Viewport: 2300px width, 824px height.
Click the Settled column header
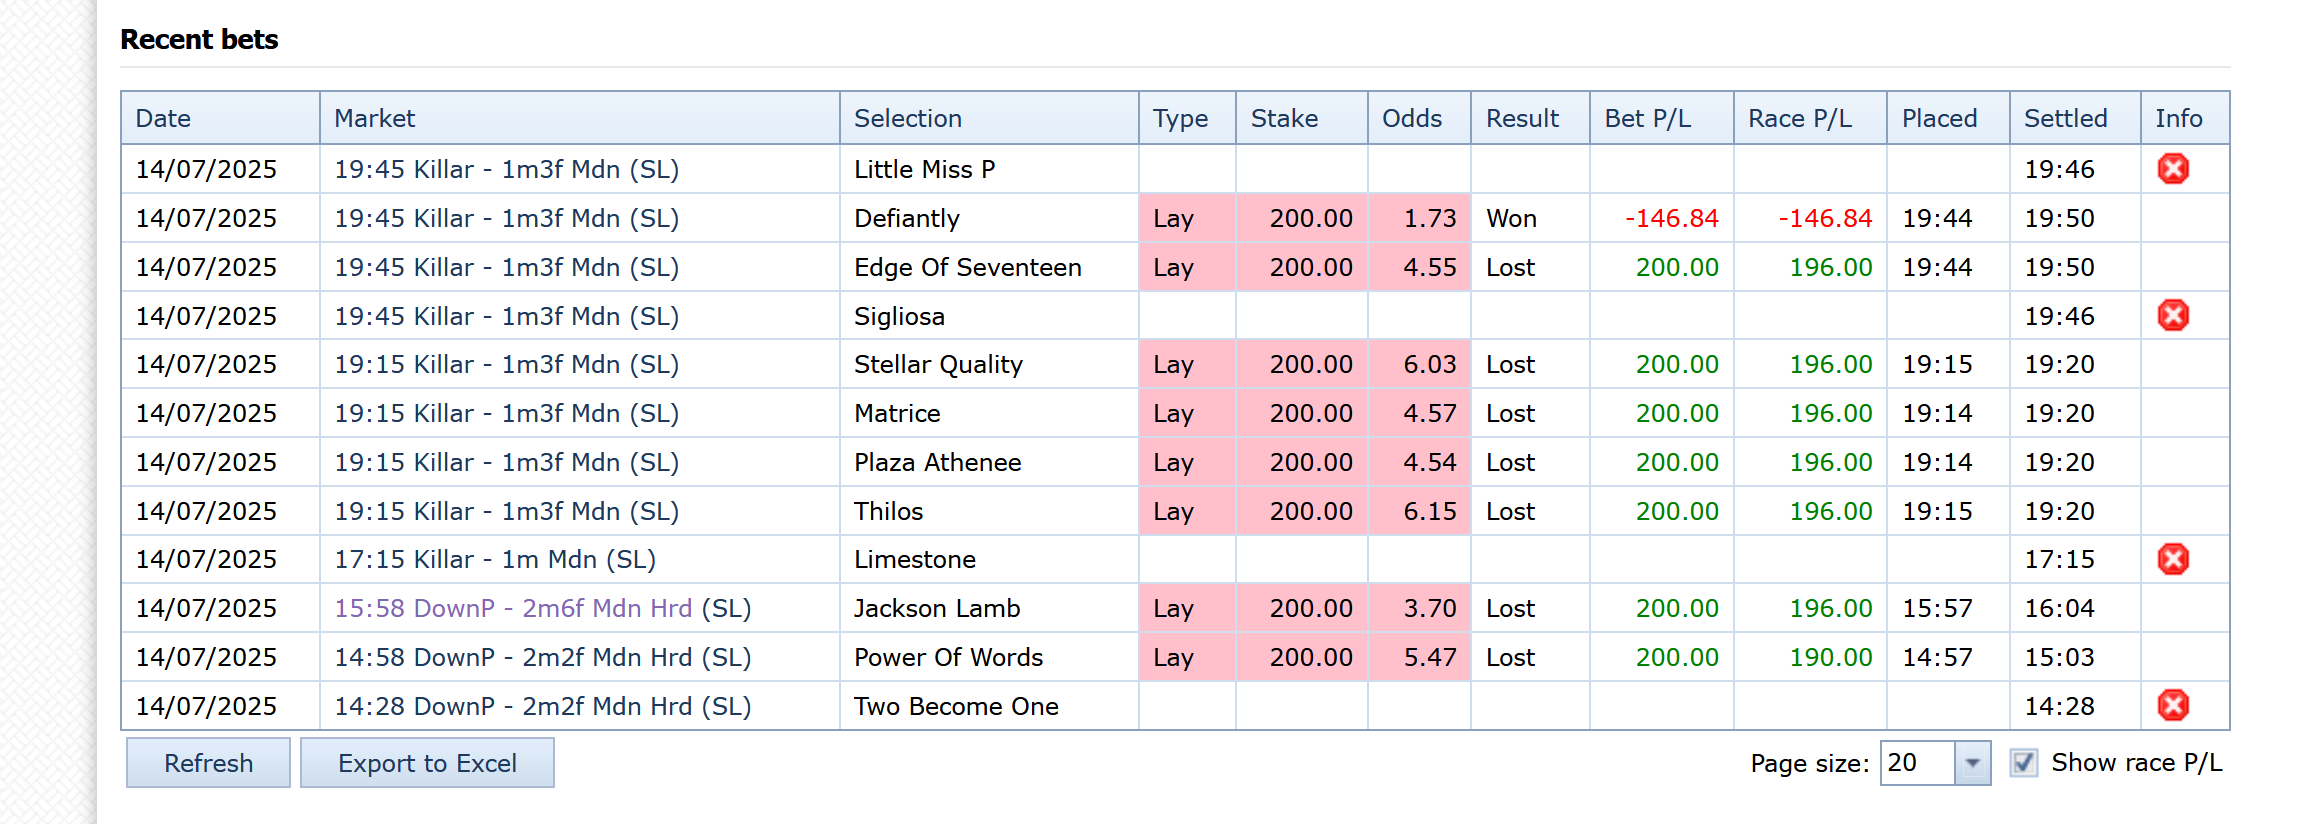click(2065, 118)
